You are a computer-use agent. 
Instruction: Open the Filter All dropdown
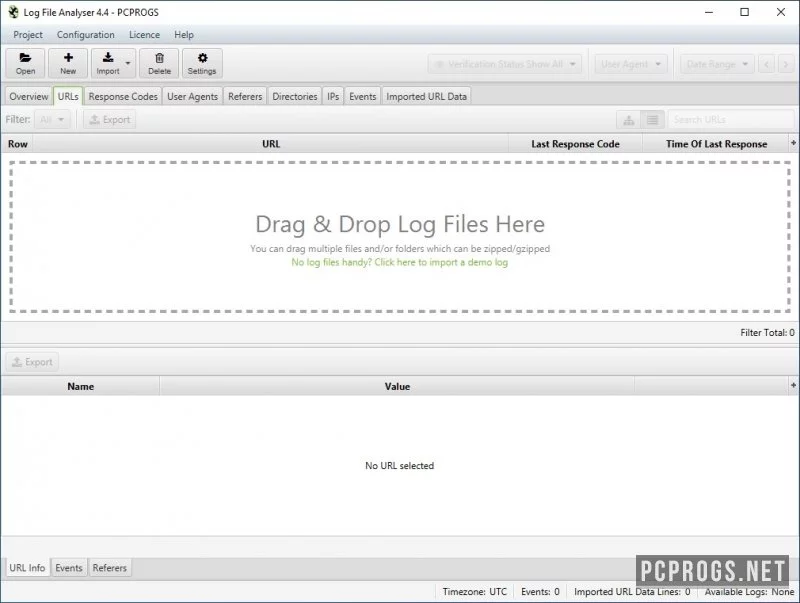pyautogui.click(x=52, y=120)
